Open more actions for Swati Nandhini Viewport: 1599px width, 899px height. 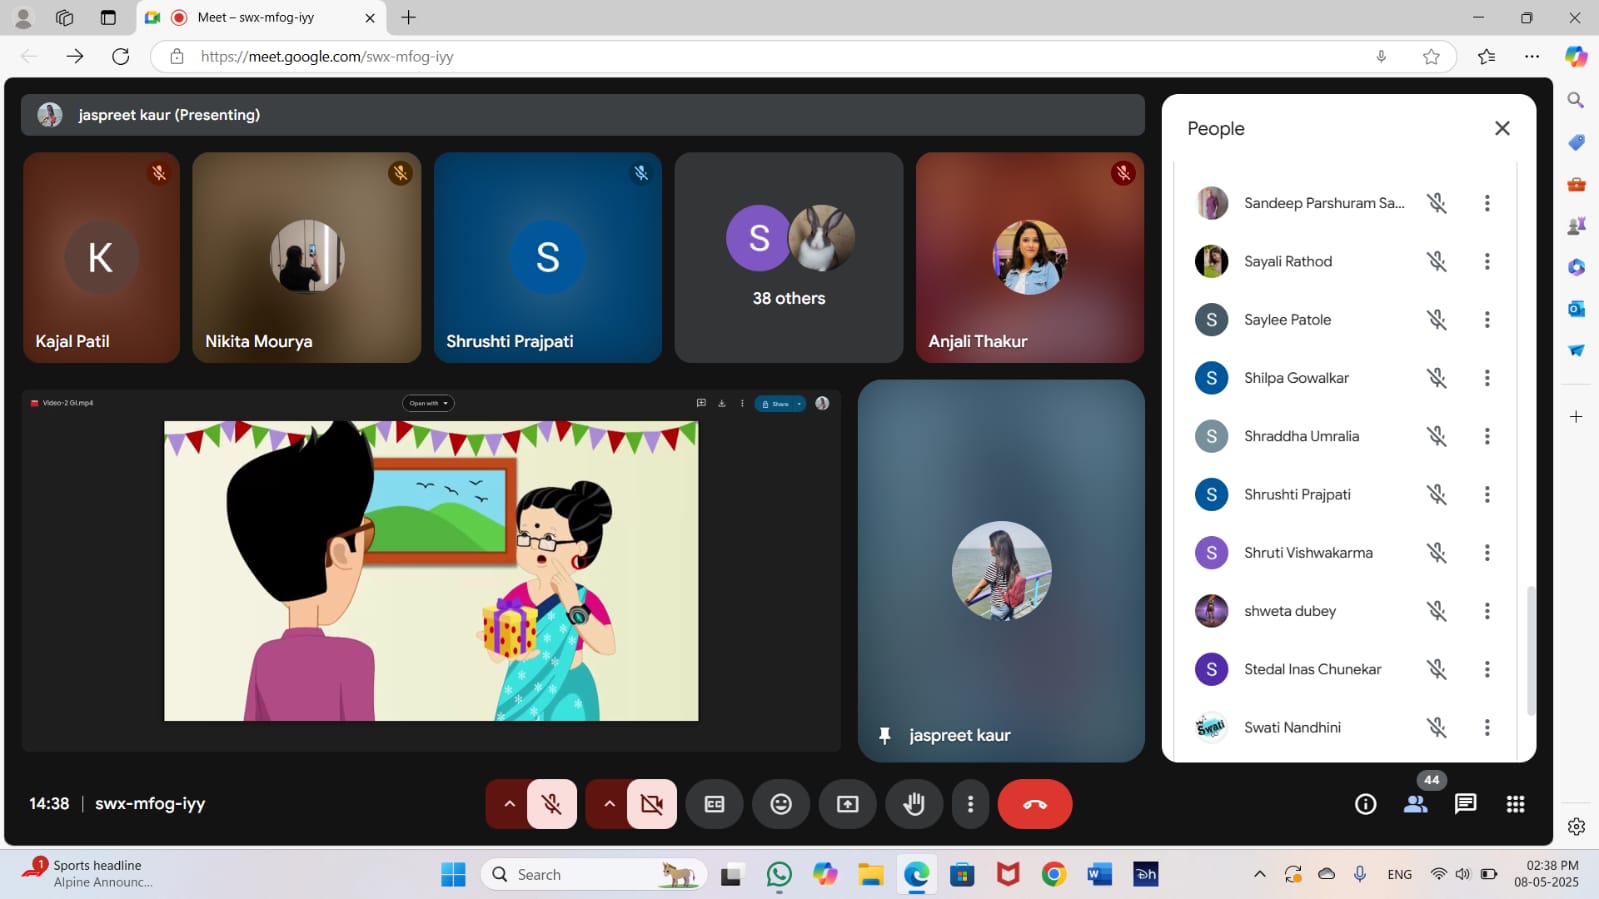point(1487,727)
